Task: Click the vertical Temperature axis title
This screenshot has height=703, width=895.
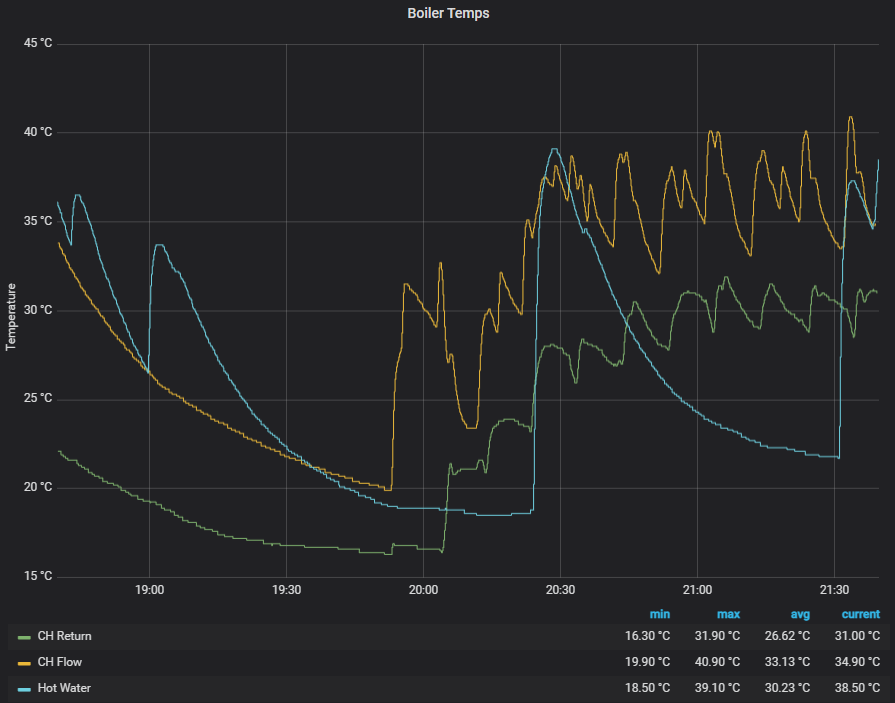Action: 10,317
